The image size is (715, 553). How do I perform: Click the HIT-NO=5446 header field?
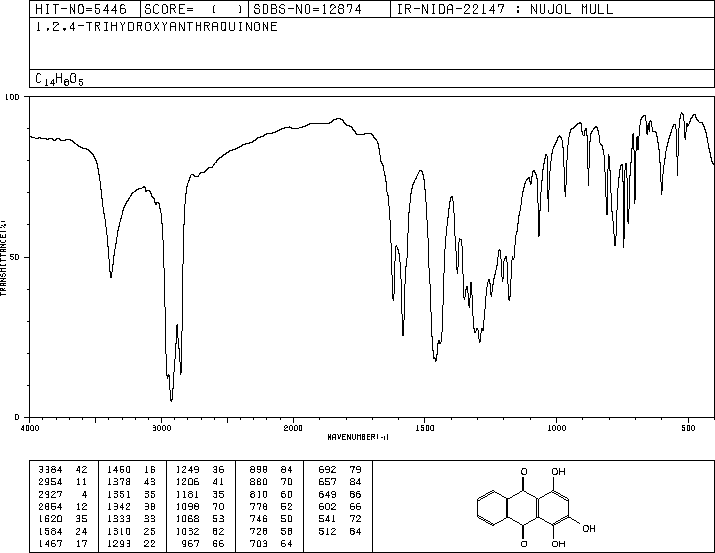81,9
